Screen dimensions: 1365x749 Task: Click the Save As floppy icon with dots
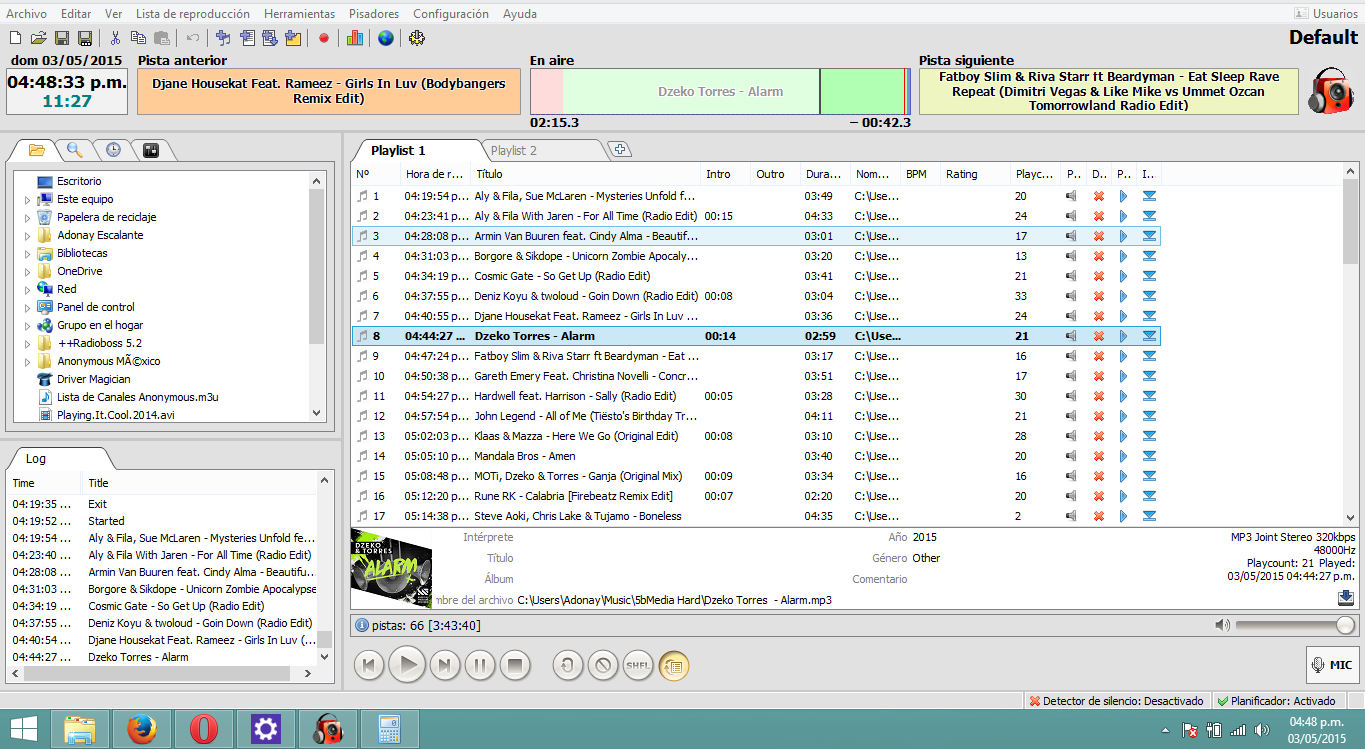(85, 38)
